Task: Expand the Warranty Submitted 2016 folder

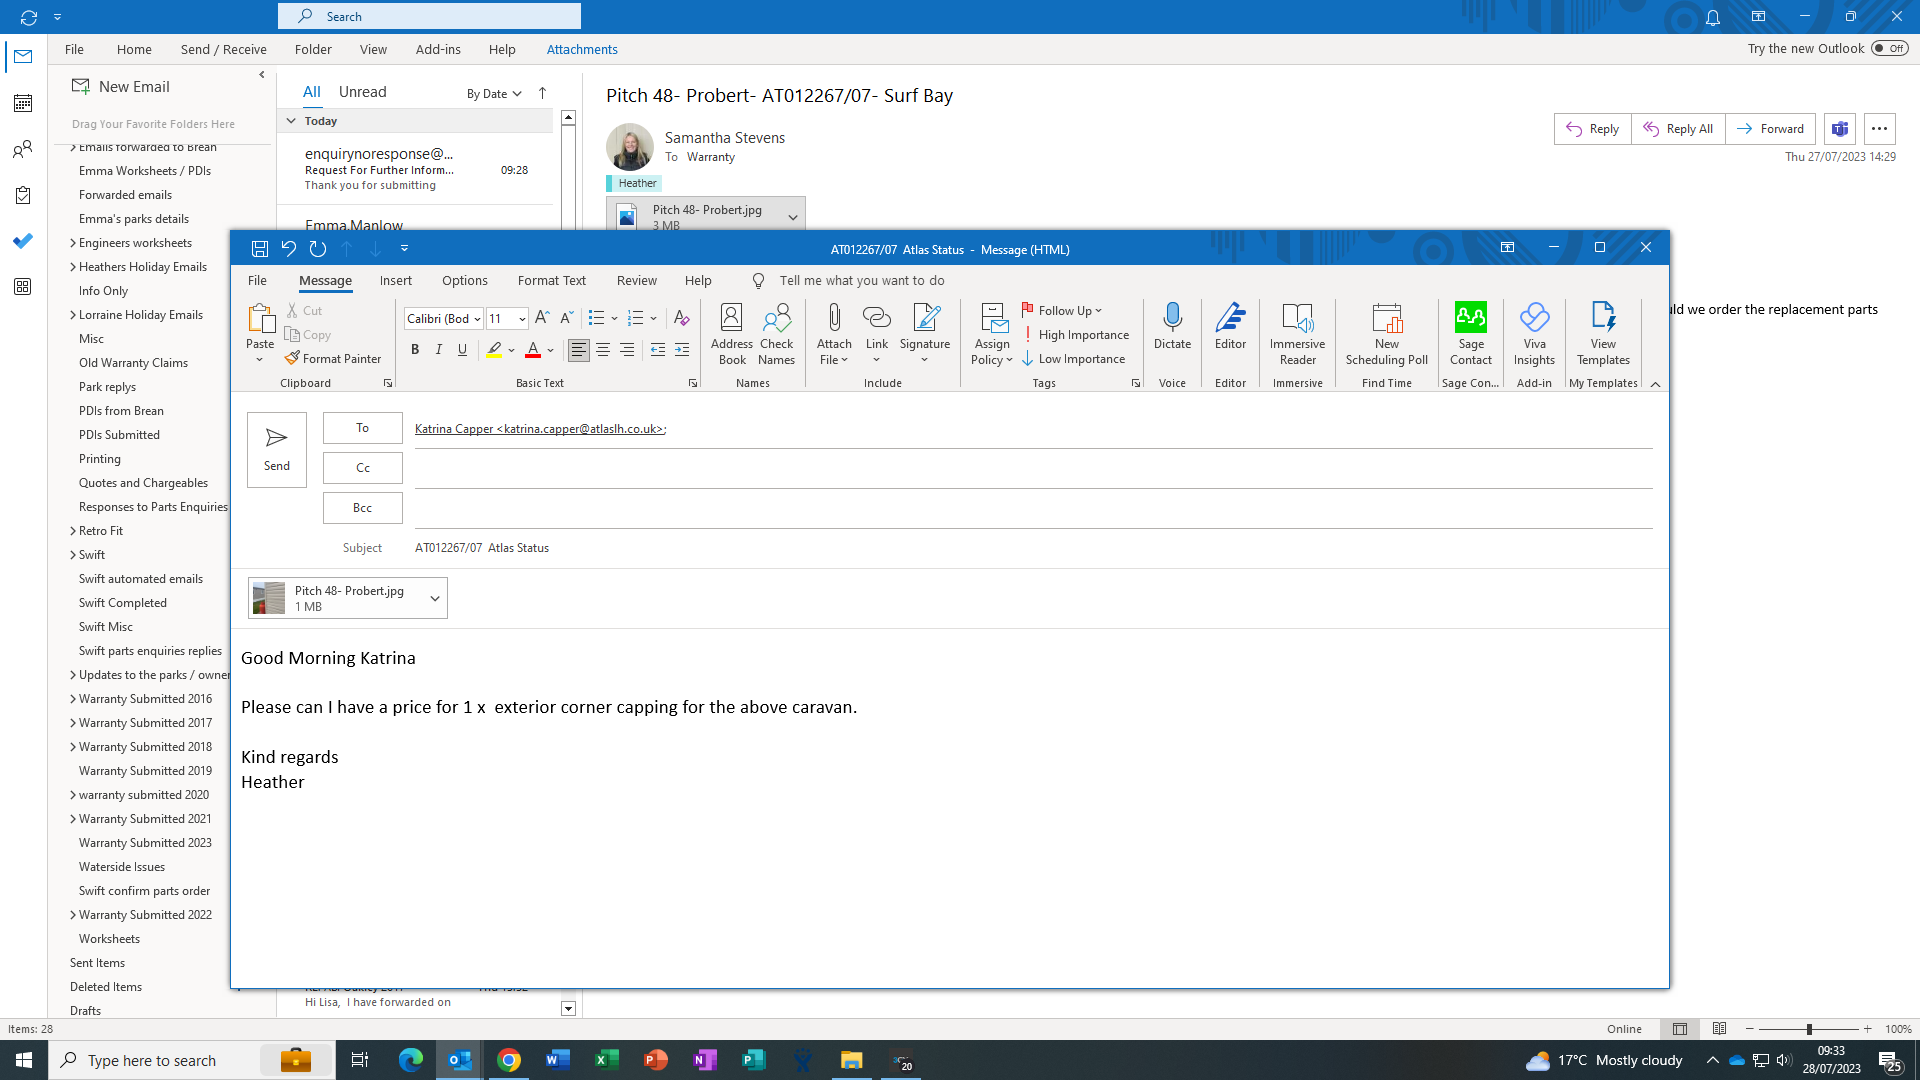Action: coord(73,699)
